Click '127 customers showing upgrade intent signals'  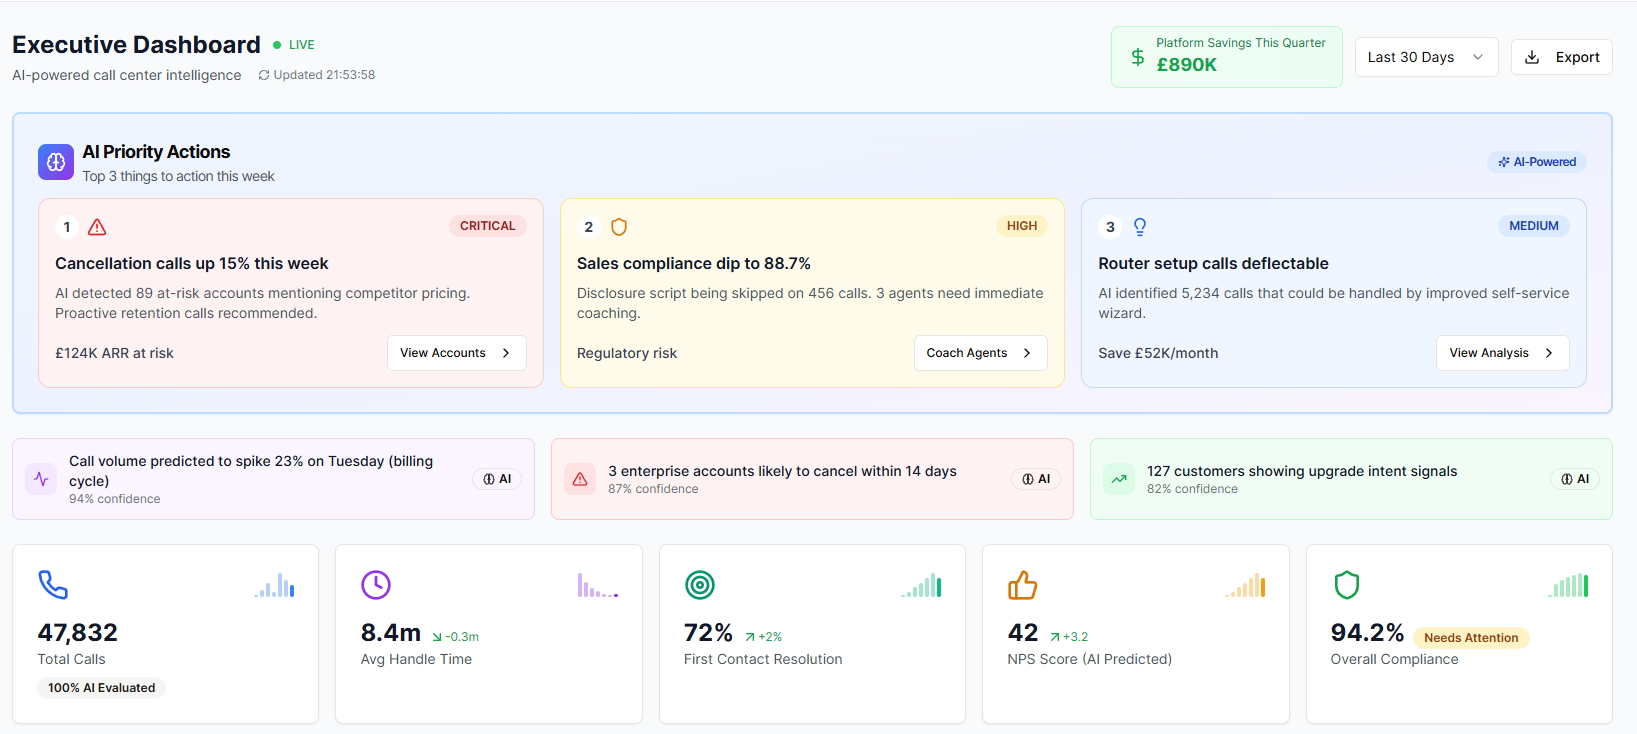(x=1302, y=471)
